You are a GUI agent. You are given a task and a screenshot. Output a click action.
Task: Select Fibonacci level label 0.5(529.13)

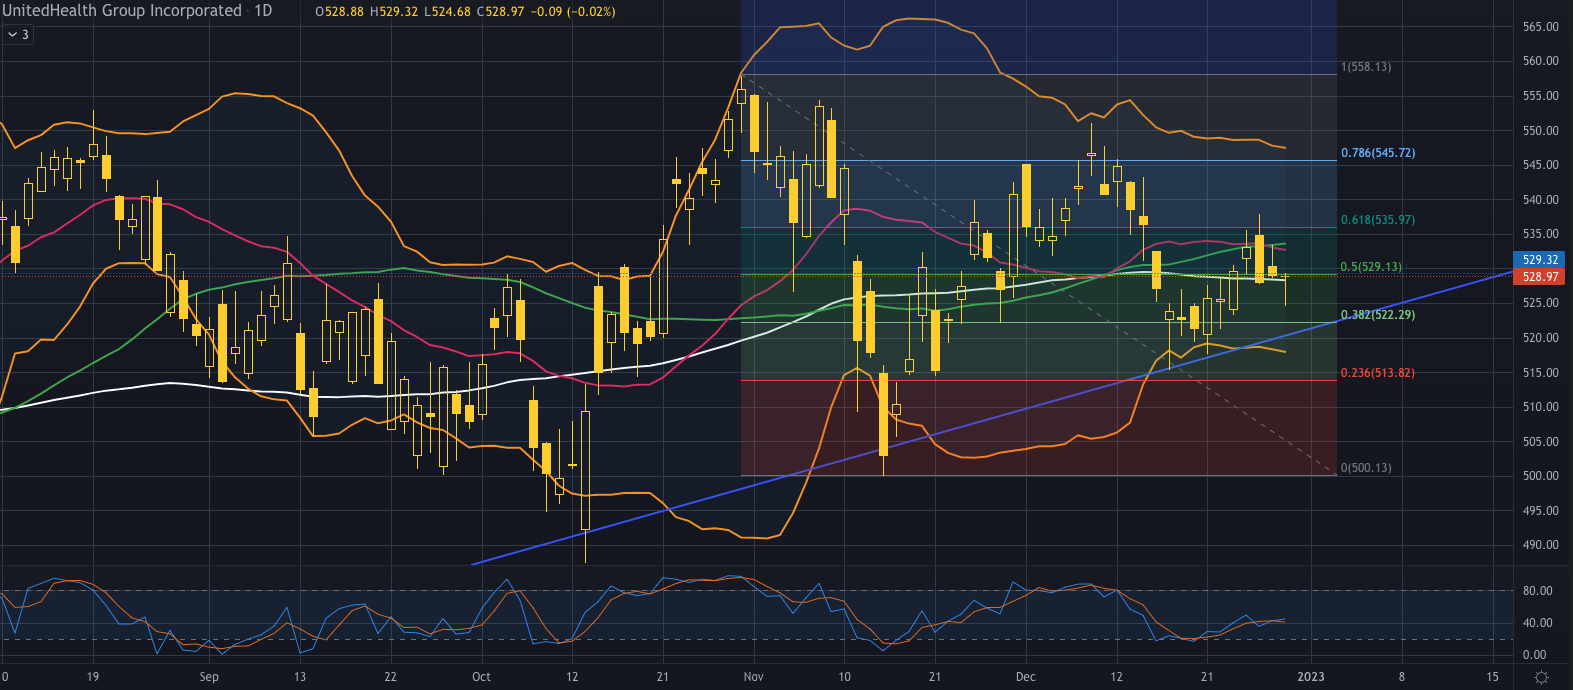click(1371, 267)
